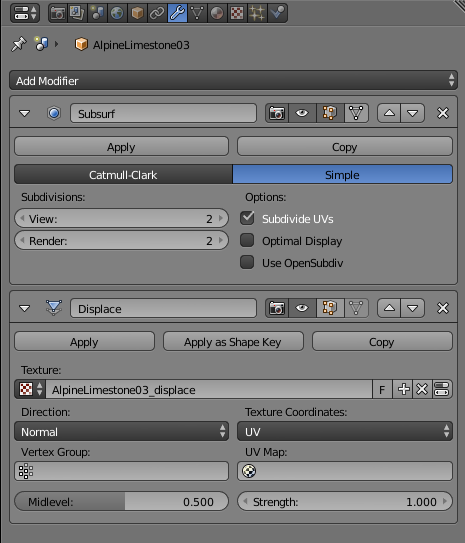This screenshot has height=543, width=465.
Task: Open the Render properties tab
Action: coord(58,13)
